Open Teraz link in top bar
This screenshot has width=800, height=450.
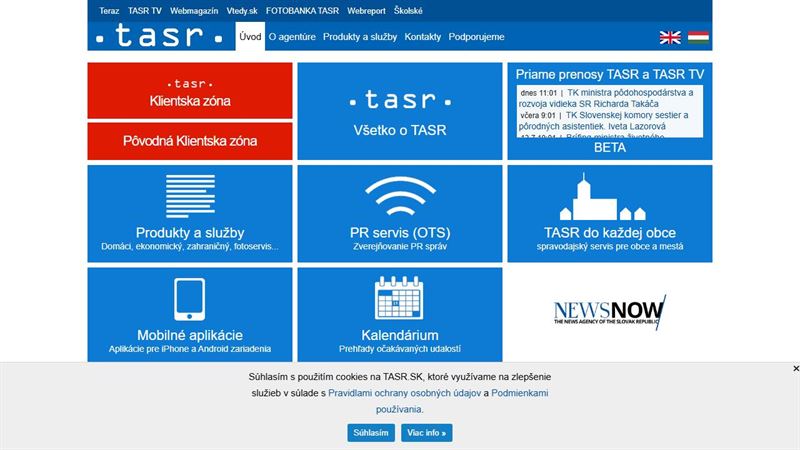[109, 11]
